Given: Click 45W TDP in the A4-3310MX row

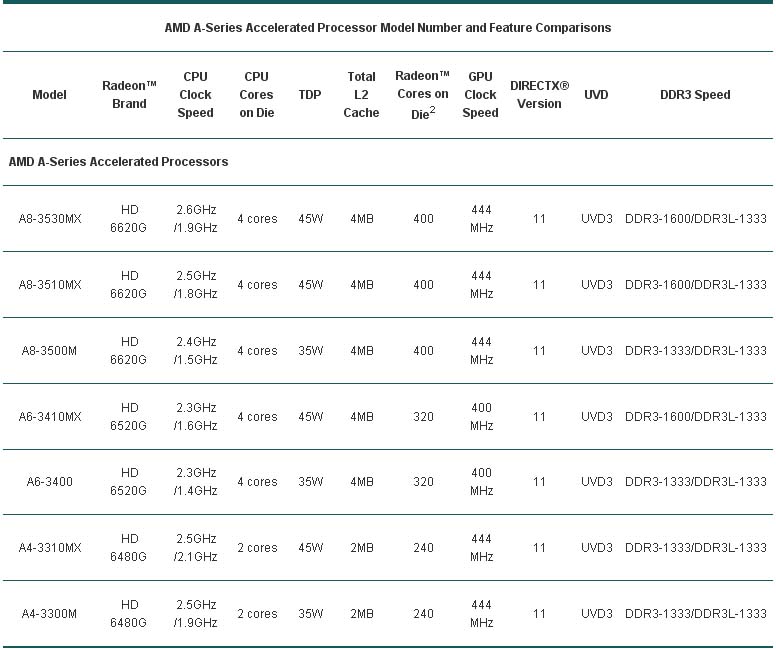Looking at the screenshot, I should 311,548.
